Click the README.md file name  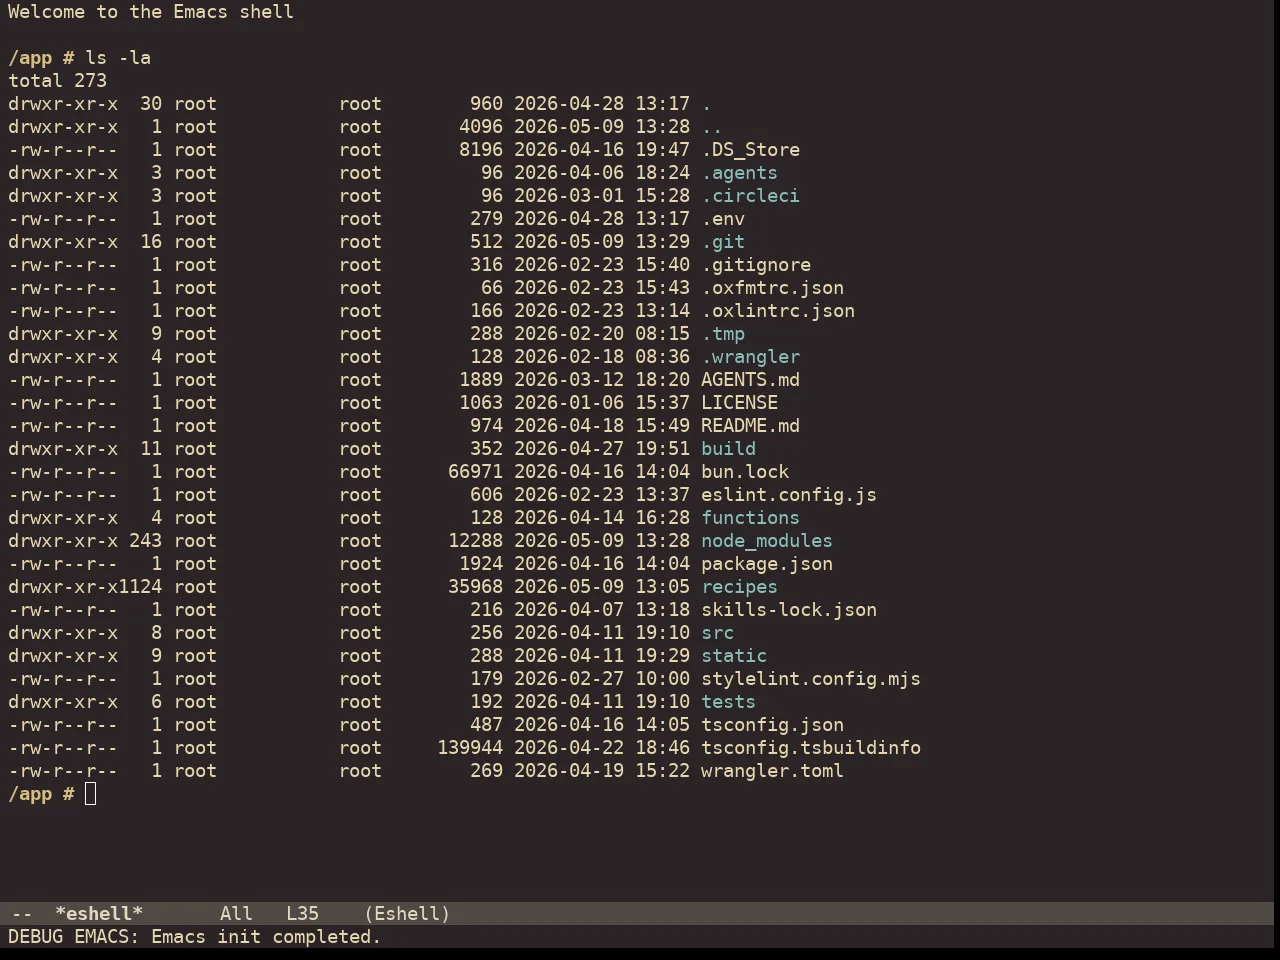750,426
